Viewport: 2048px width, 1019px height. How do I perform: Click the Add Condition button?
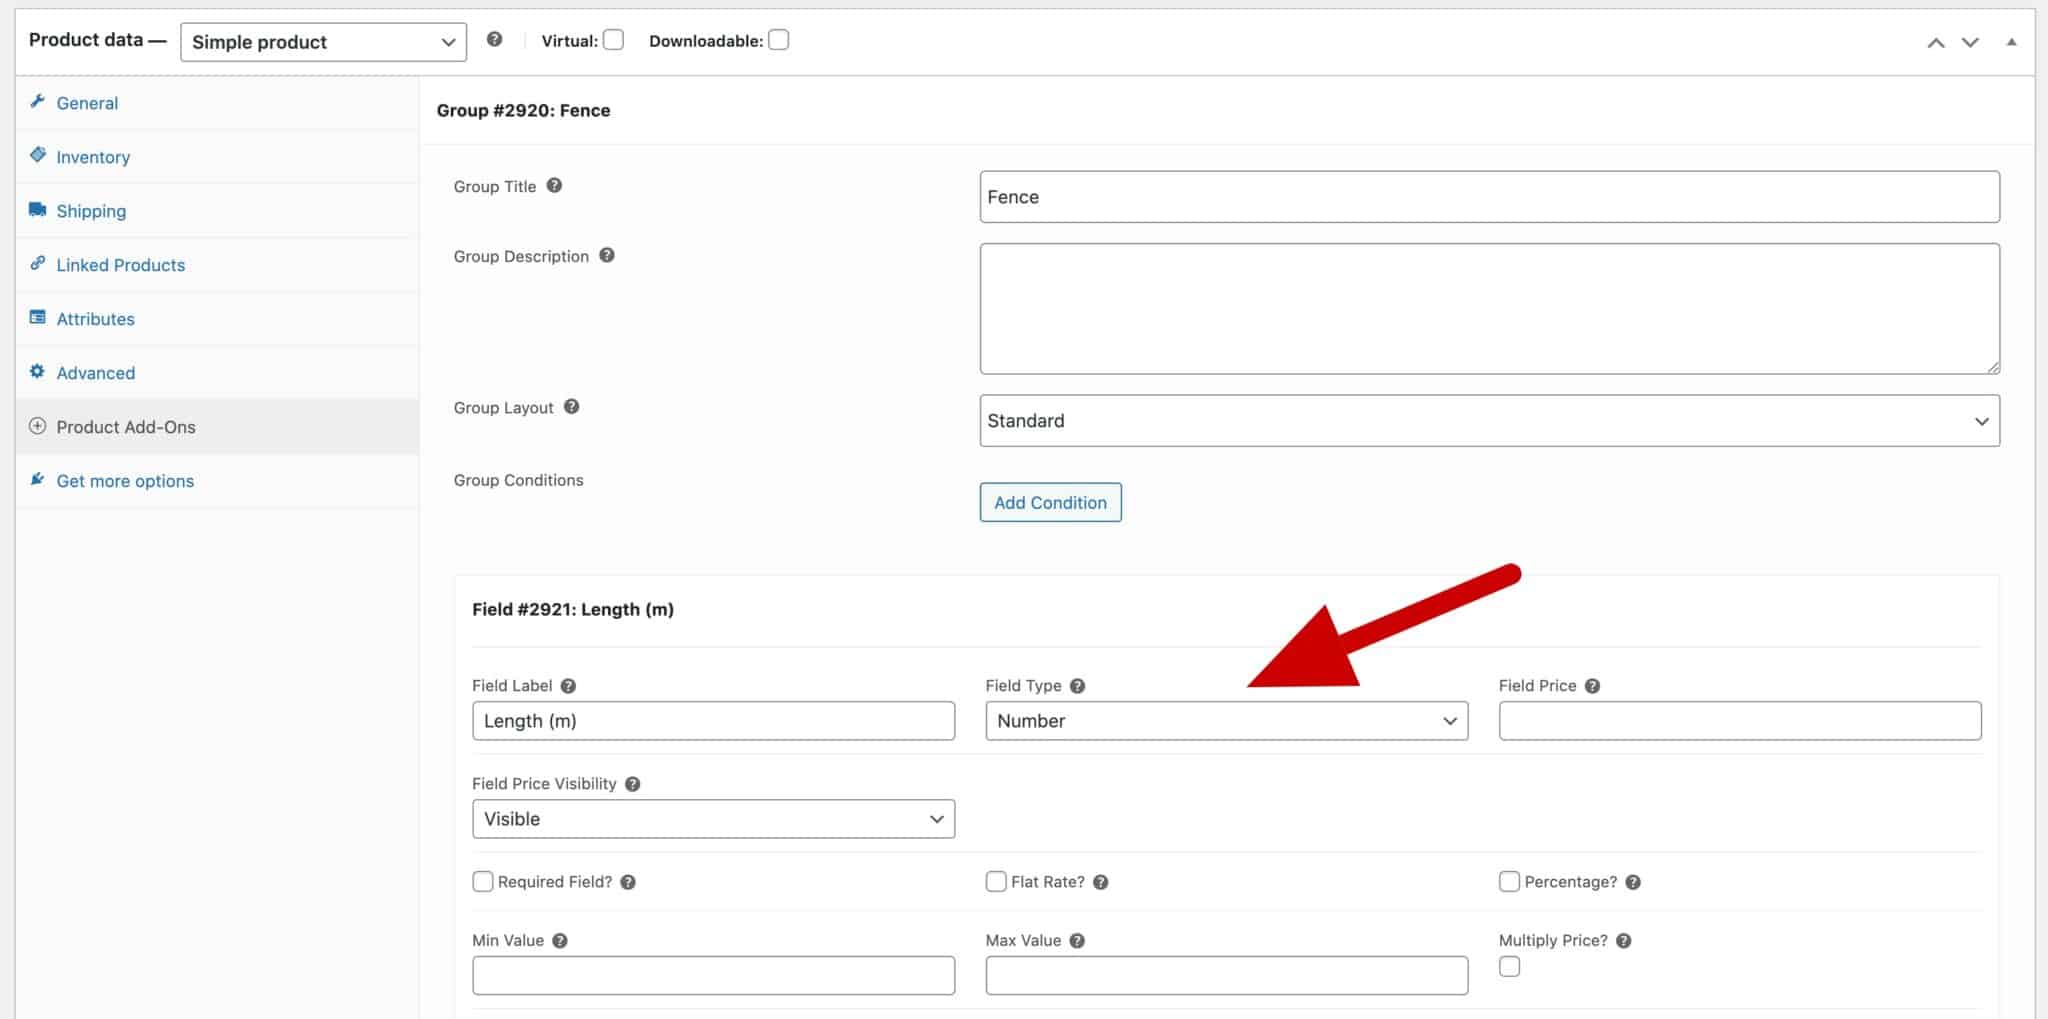(x=1050, y=502)
